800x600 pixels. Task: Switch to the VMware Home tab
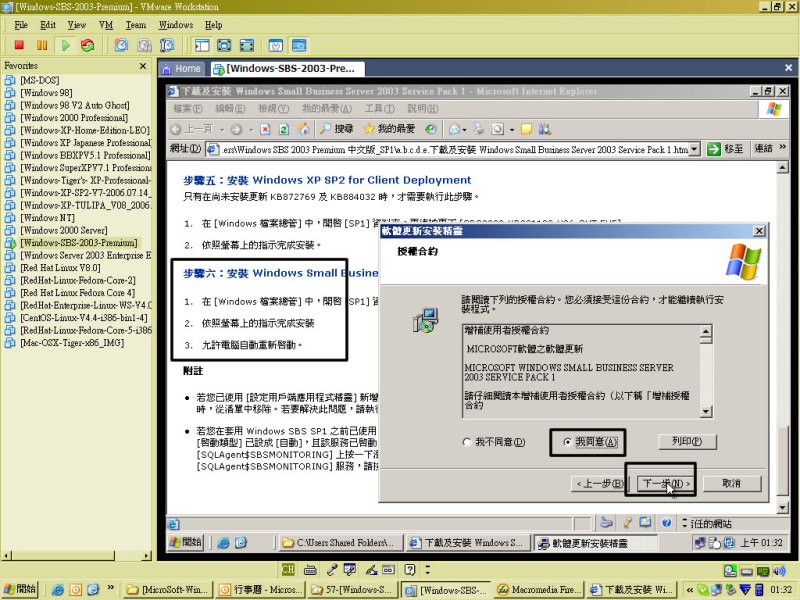pos(182,69)
